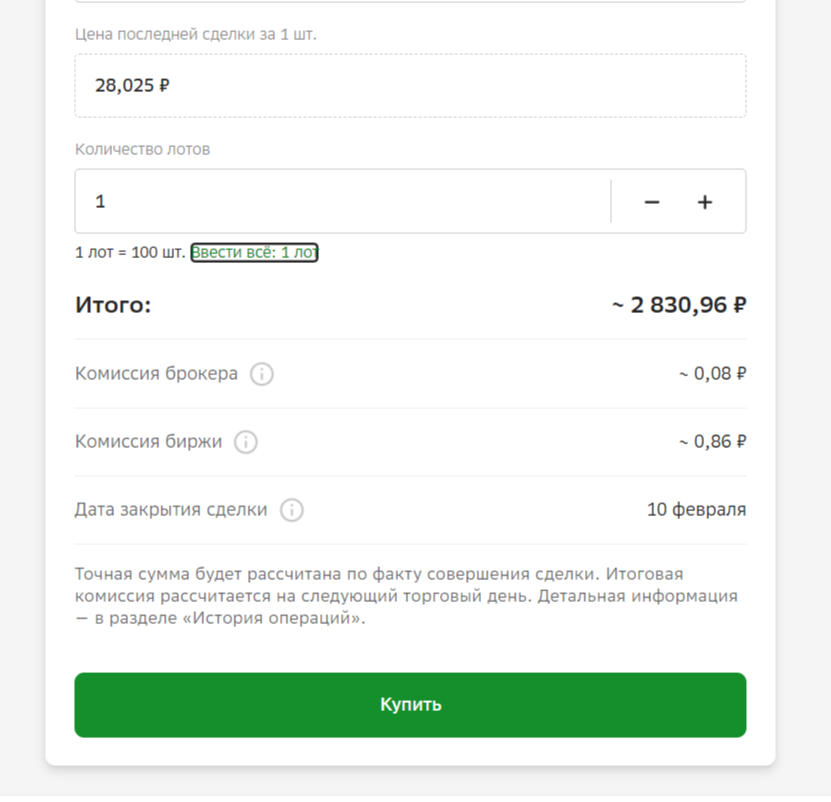Click the info icon next to Комиссия брокера
Viewport: 831px width, 802px height.
point(261,374)
